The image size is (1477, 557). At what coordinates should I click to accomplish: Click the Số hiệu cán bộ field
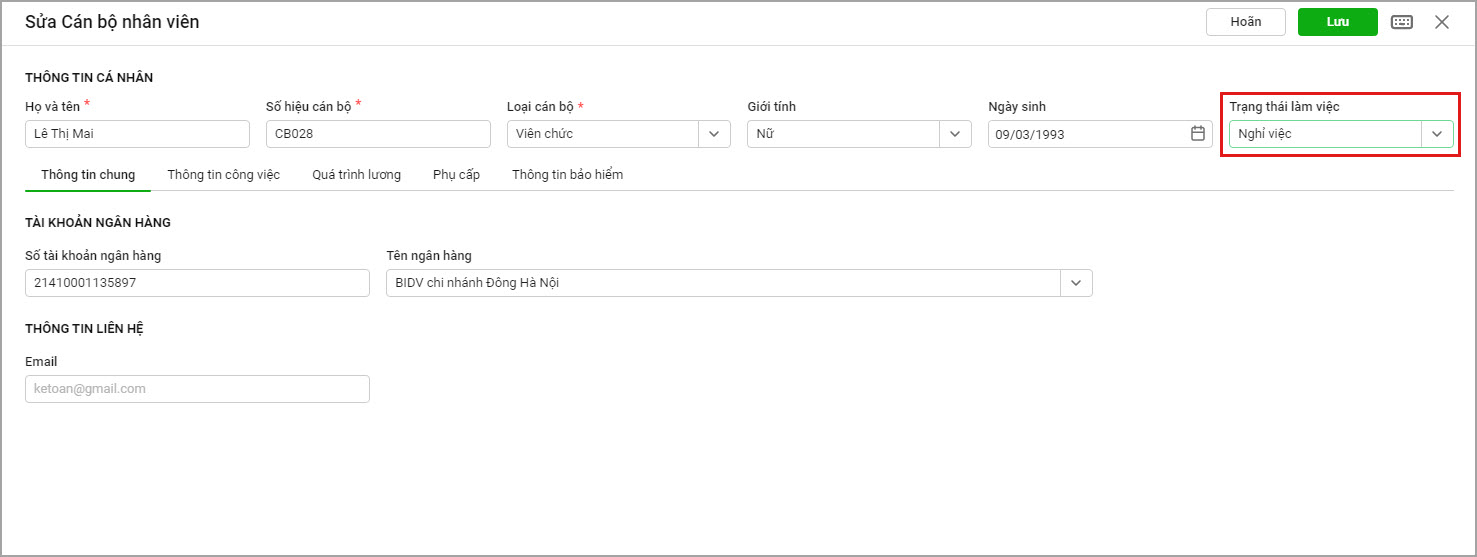tap(378, 134)
